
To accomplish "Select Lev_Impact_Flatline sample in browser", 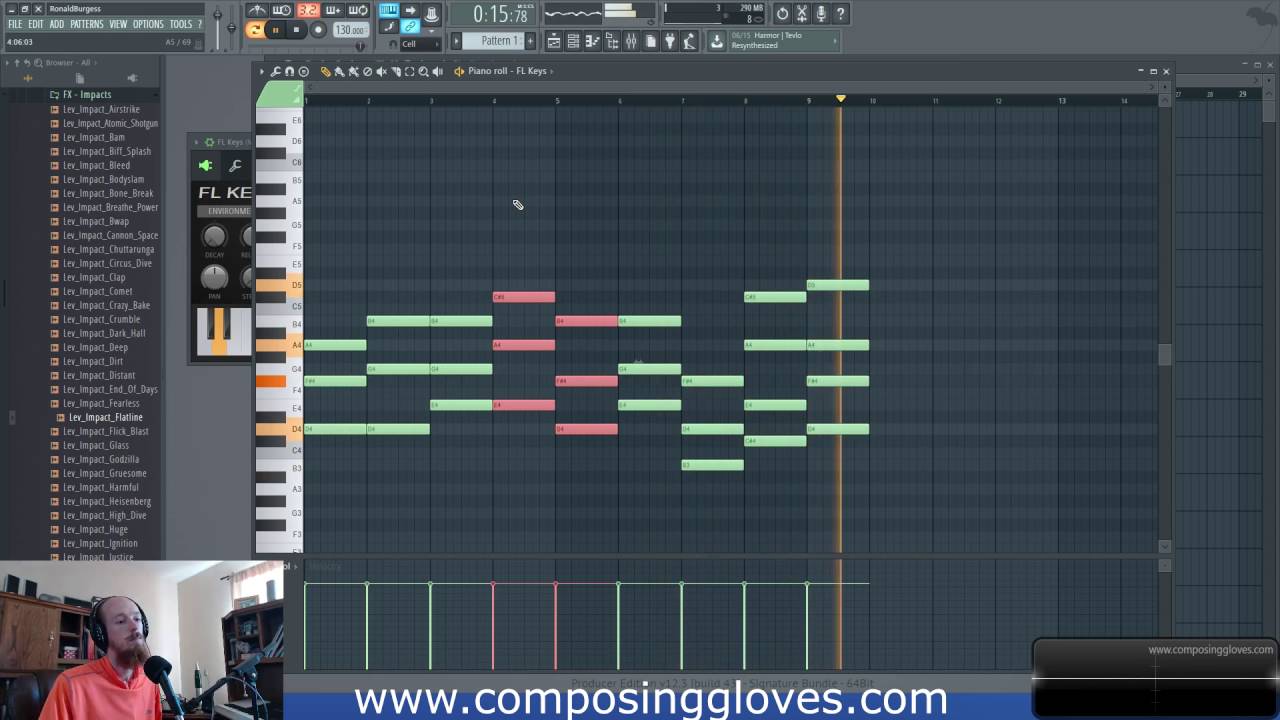I will 105,417.
